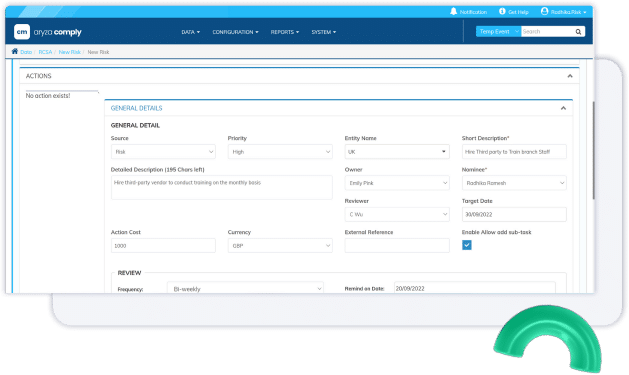629x375 pixels.
Task: Click the Notification bell icon
Action: tap(453, 11)
